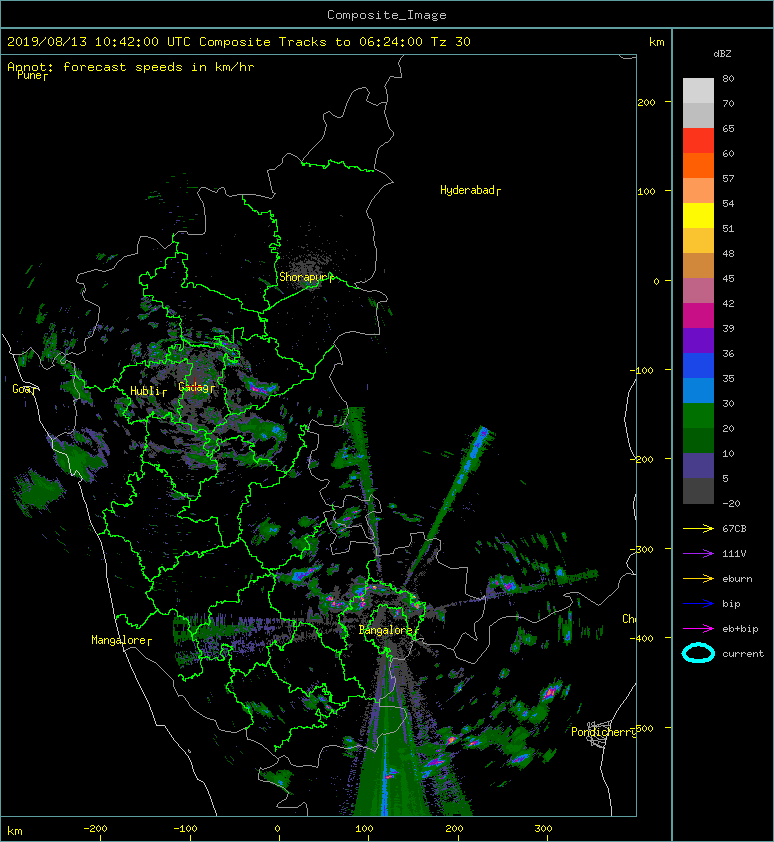Viewport: 774px width, 842px height.
Task: Click the -300 tick on vertical axis
Action: click(641, 549)
